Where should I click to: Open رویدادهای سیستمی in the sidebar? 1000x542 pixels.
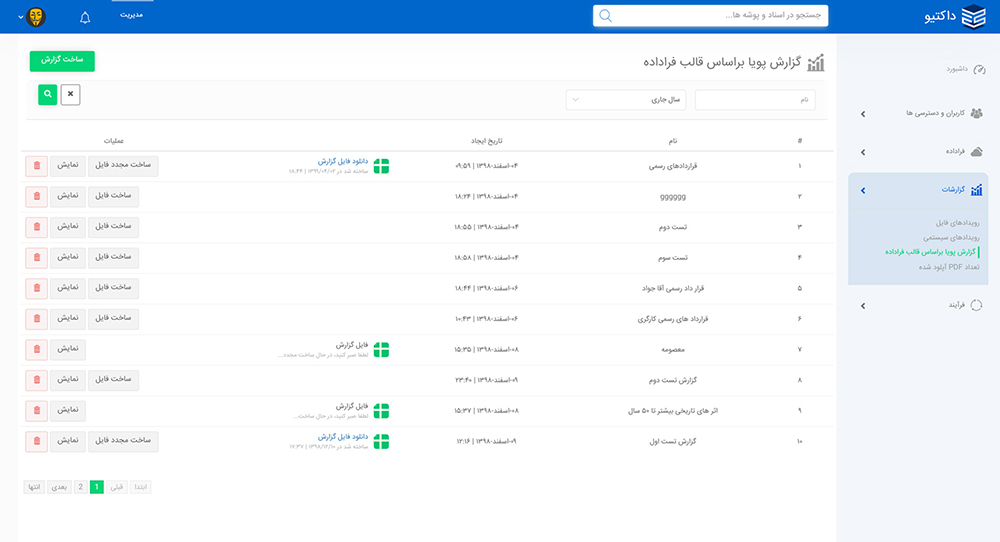[951, 237]
